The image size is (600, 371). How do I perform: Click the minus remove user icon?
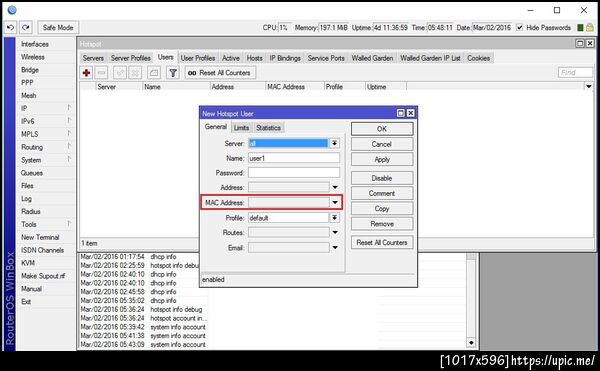click(x=101, y=73)
